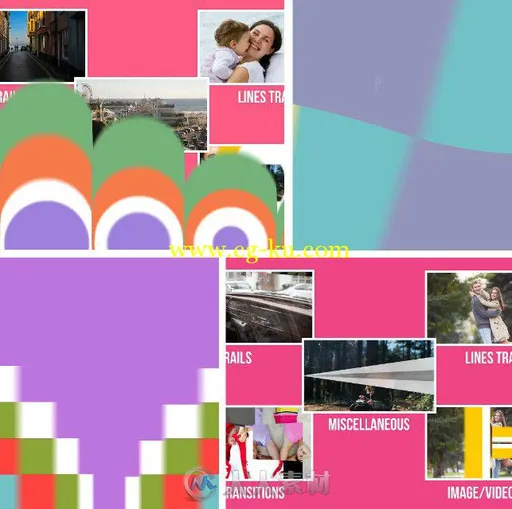
Task: Click the photo with yellow stripes
Action: pyautogui.click(x=469, y=443)
